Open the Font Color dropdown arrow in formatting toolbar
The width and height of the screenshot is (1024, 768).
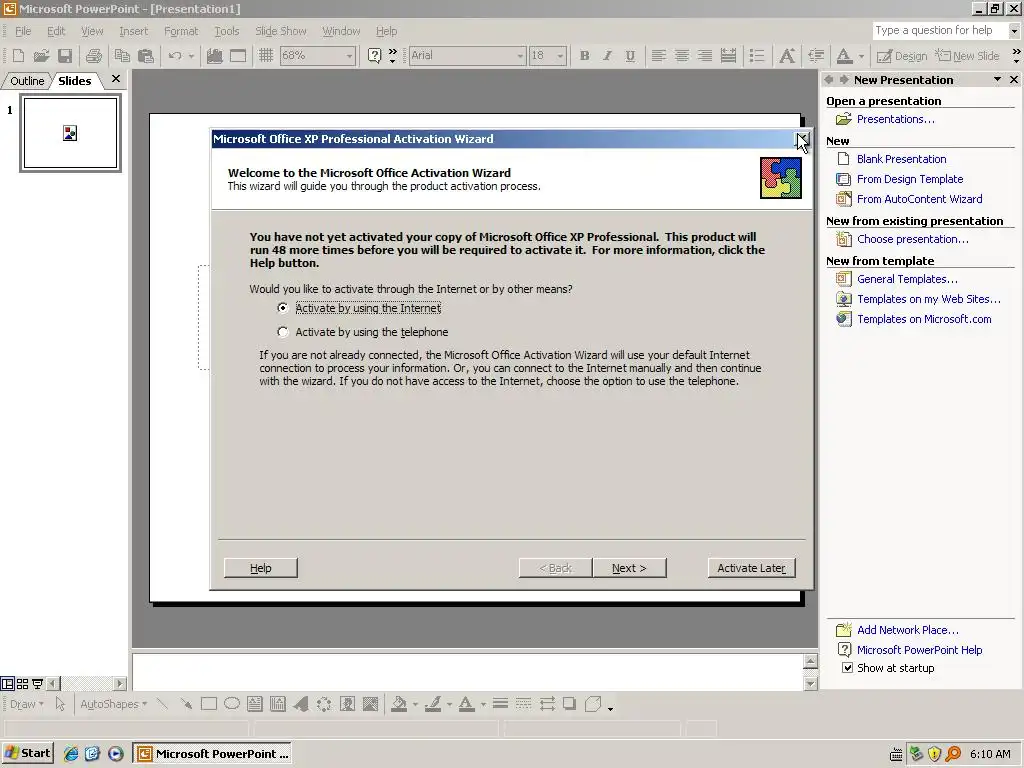click(x=861, y=56)
